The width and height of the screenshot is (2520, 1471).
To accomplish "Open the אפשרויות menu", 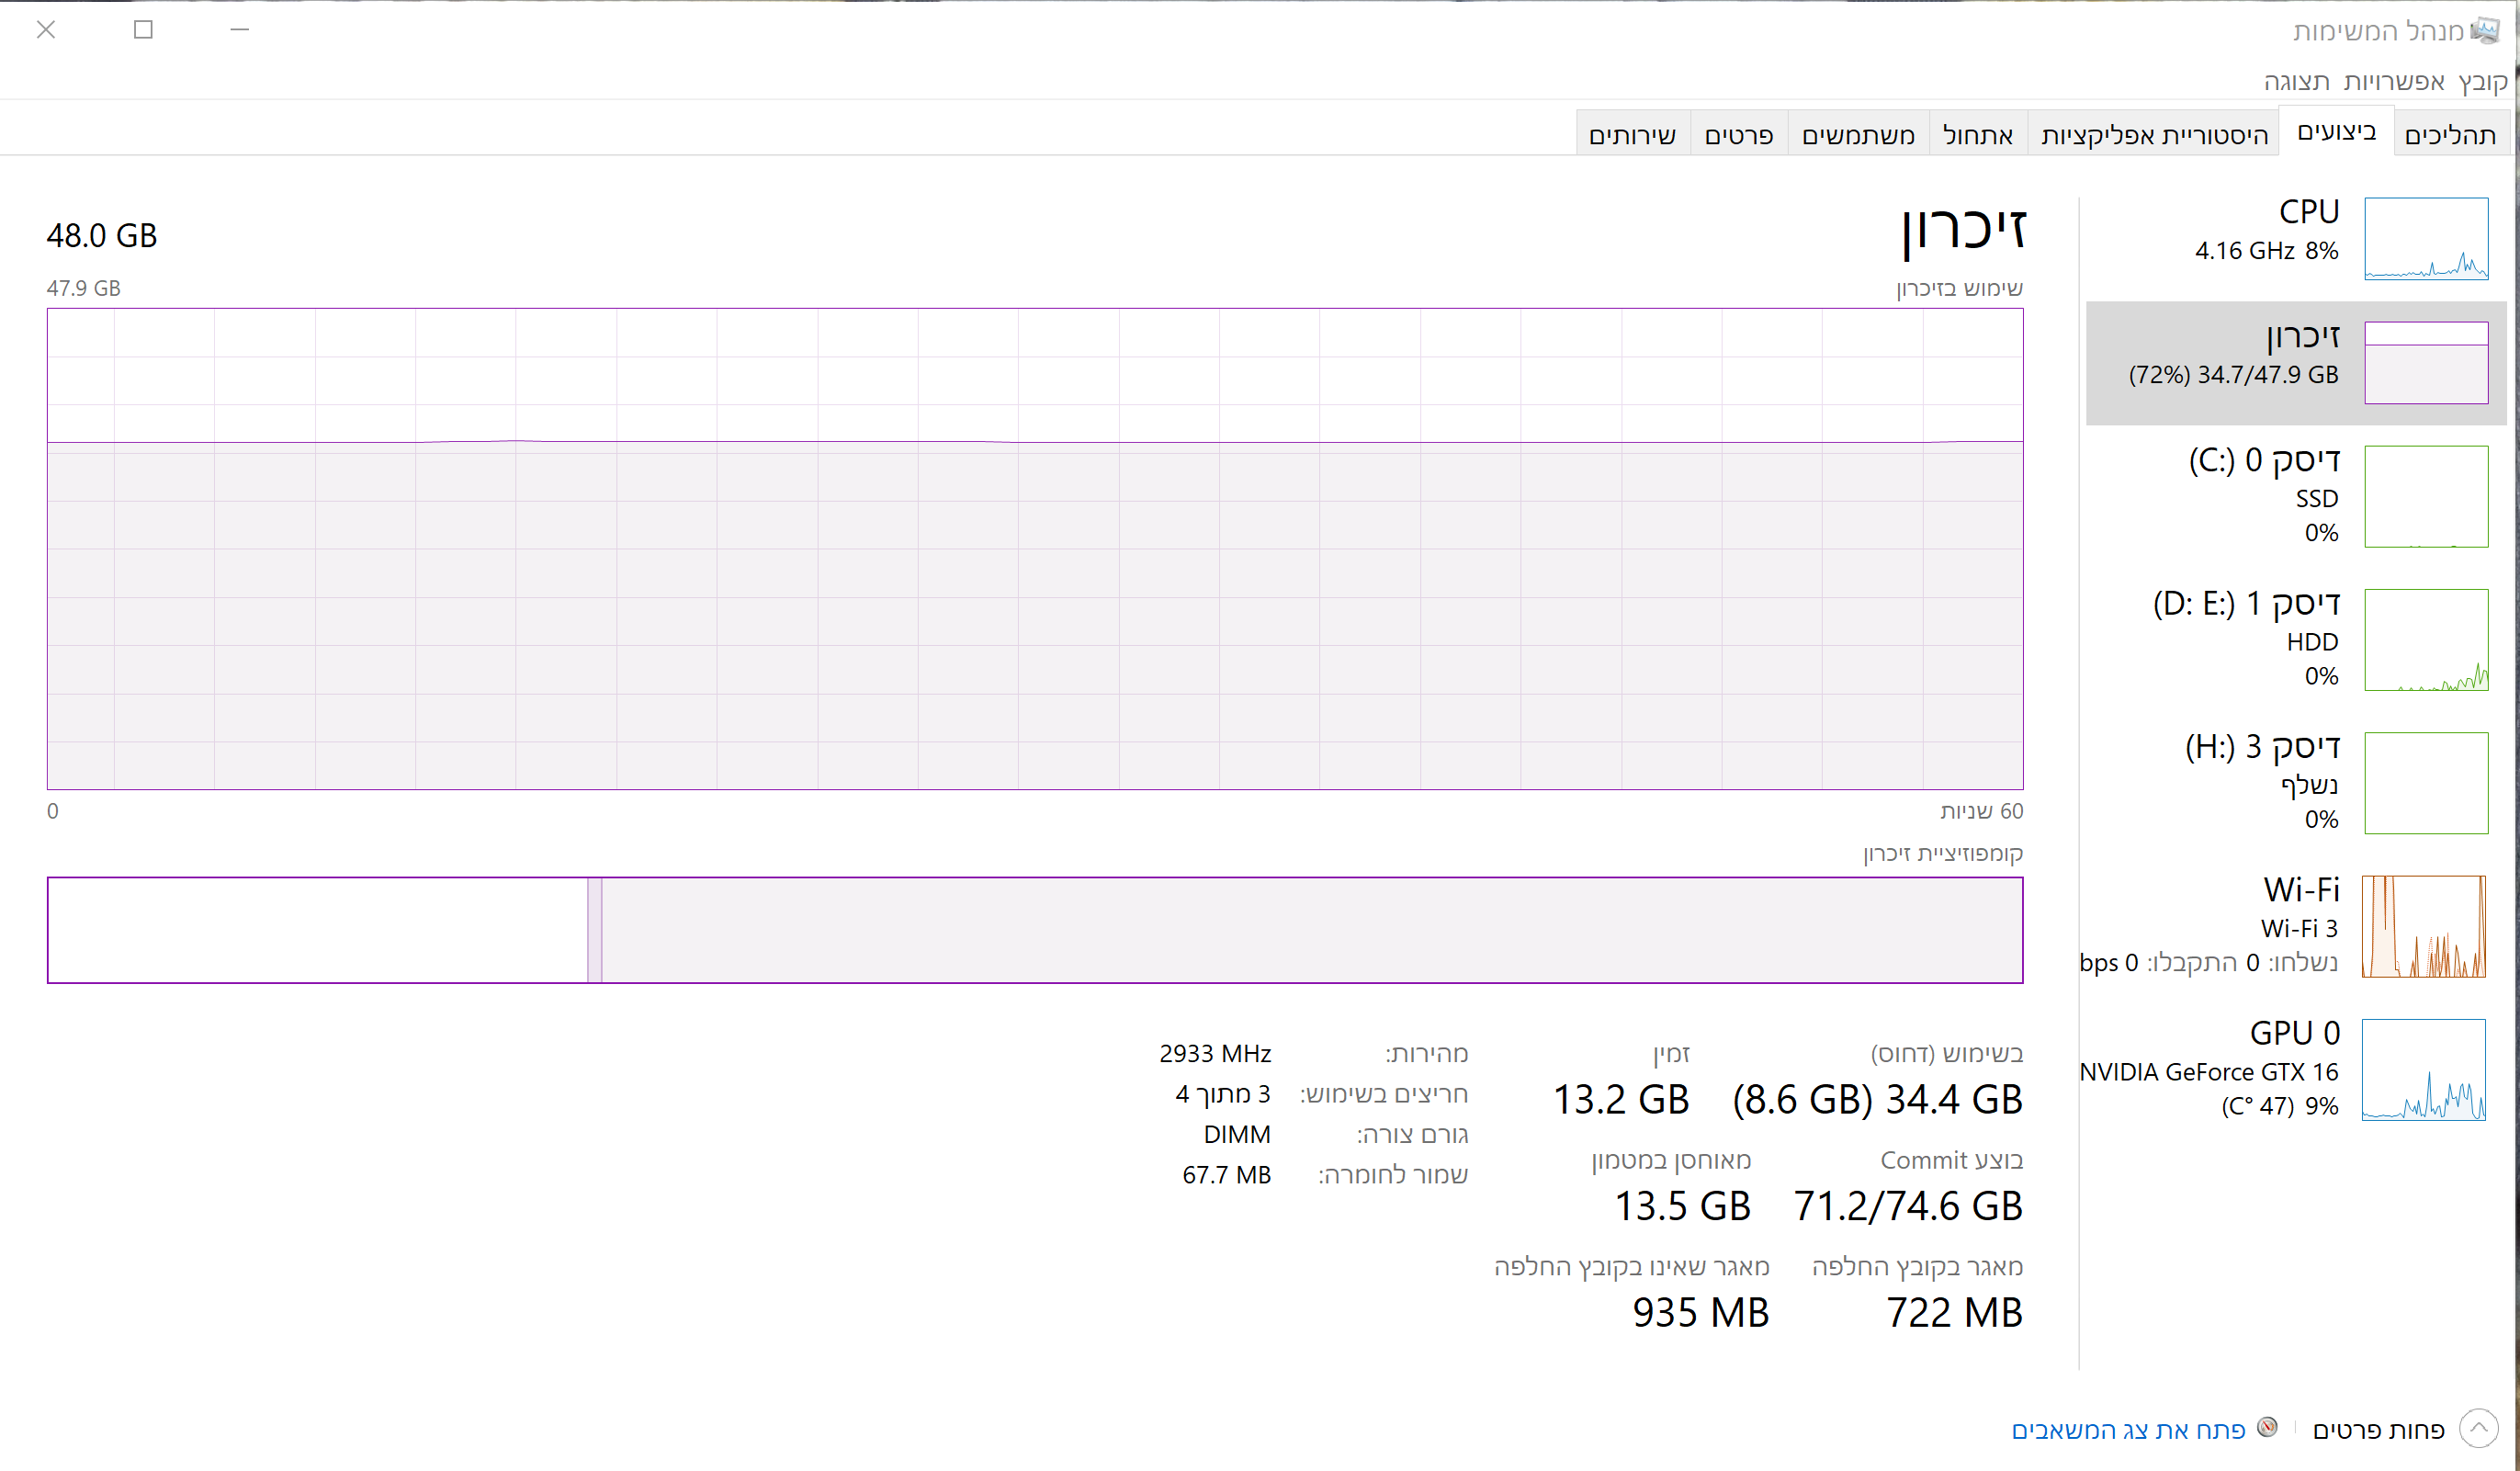I will [2393, 81].
